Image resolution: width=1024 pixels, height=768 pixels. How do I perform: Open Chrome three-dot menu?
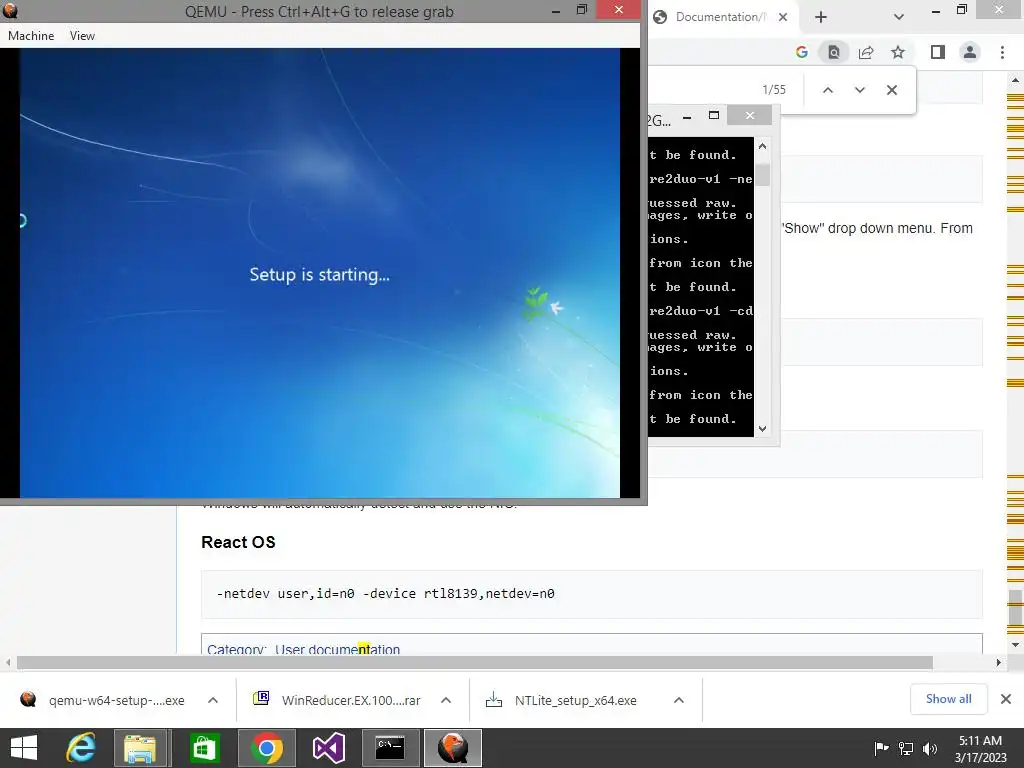(1002, 52)
